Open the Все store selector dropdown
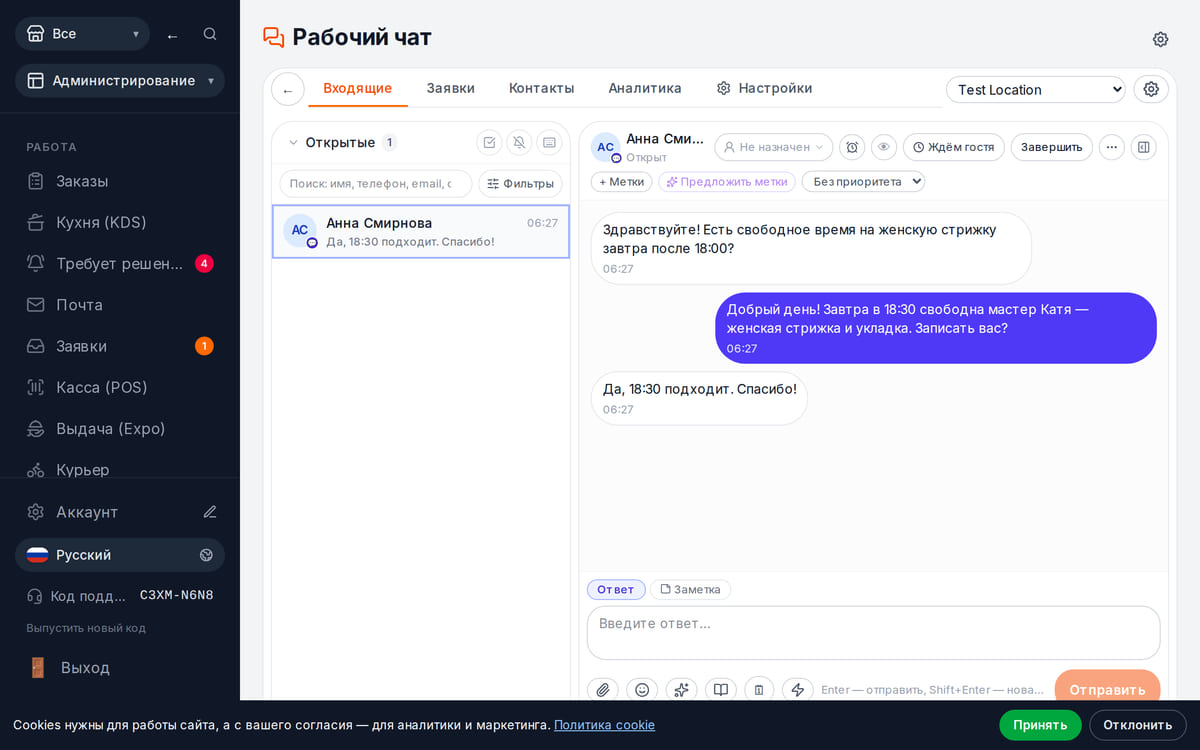This screenshot has height=750, width=1200. point(82,34)
